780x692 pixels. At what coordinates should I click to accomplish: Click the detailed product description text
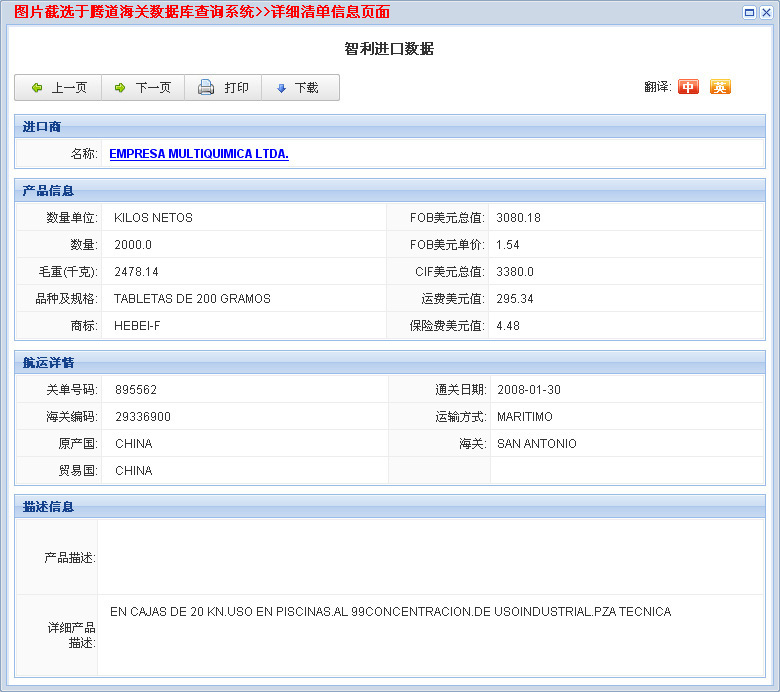pos(390,612)
